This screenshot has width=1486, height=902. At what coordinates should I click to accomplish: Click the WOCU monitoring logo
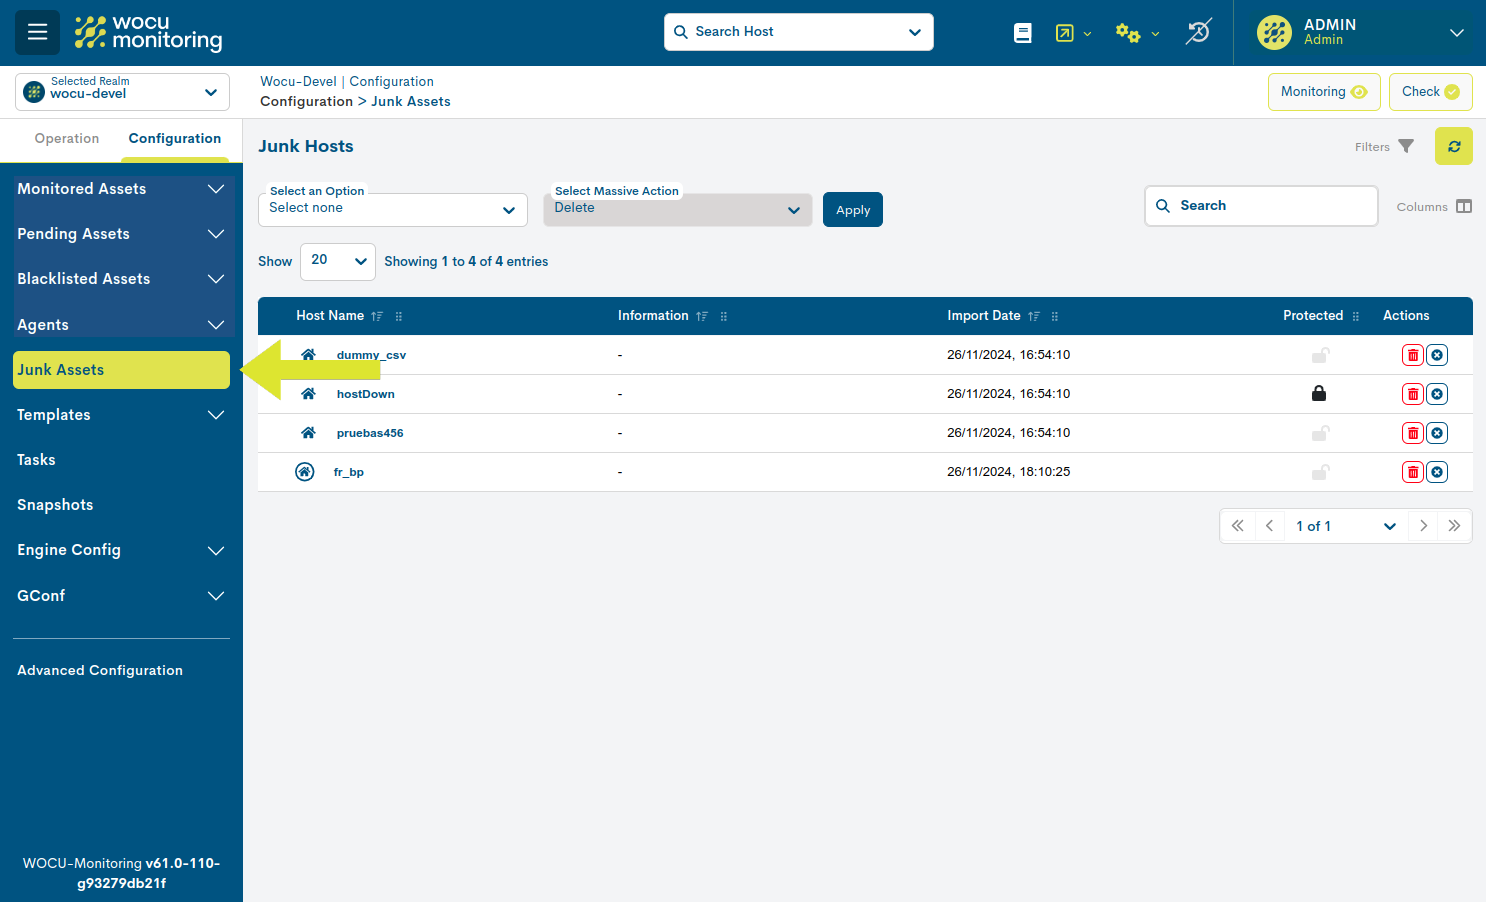[148, 32]
